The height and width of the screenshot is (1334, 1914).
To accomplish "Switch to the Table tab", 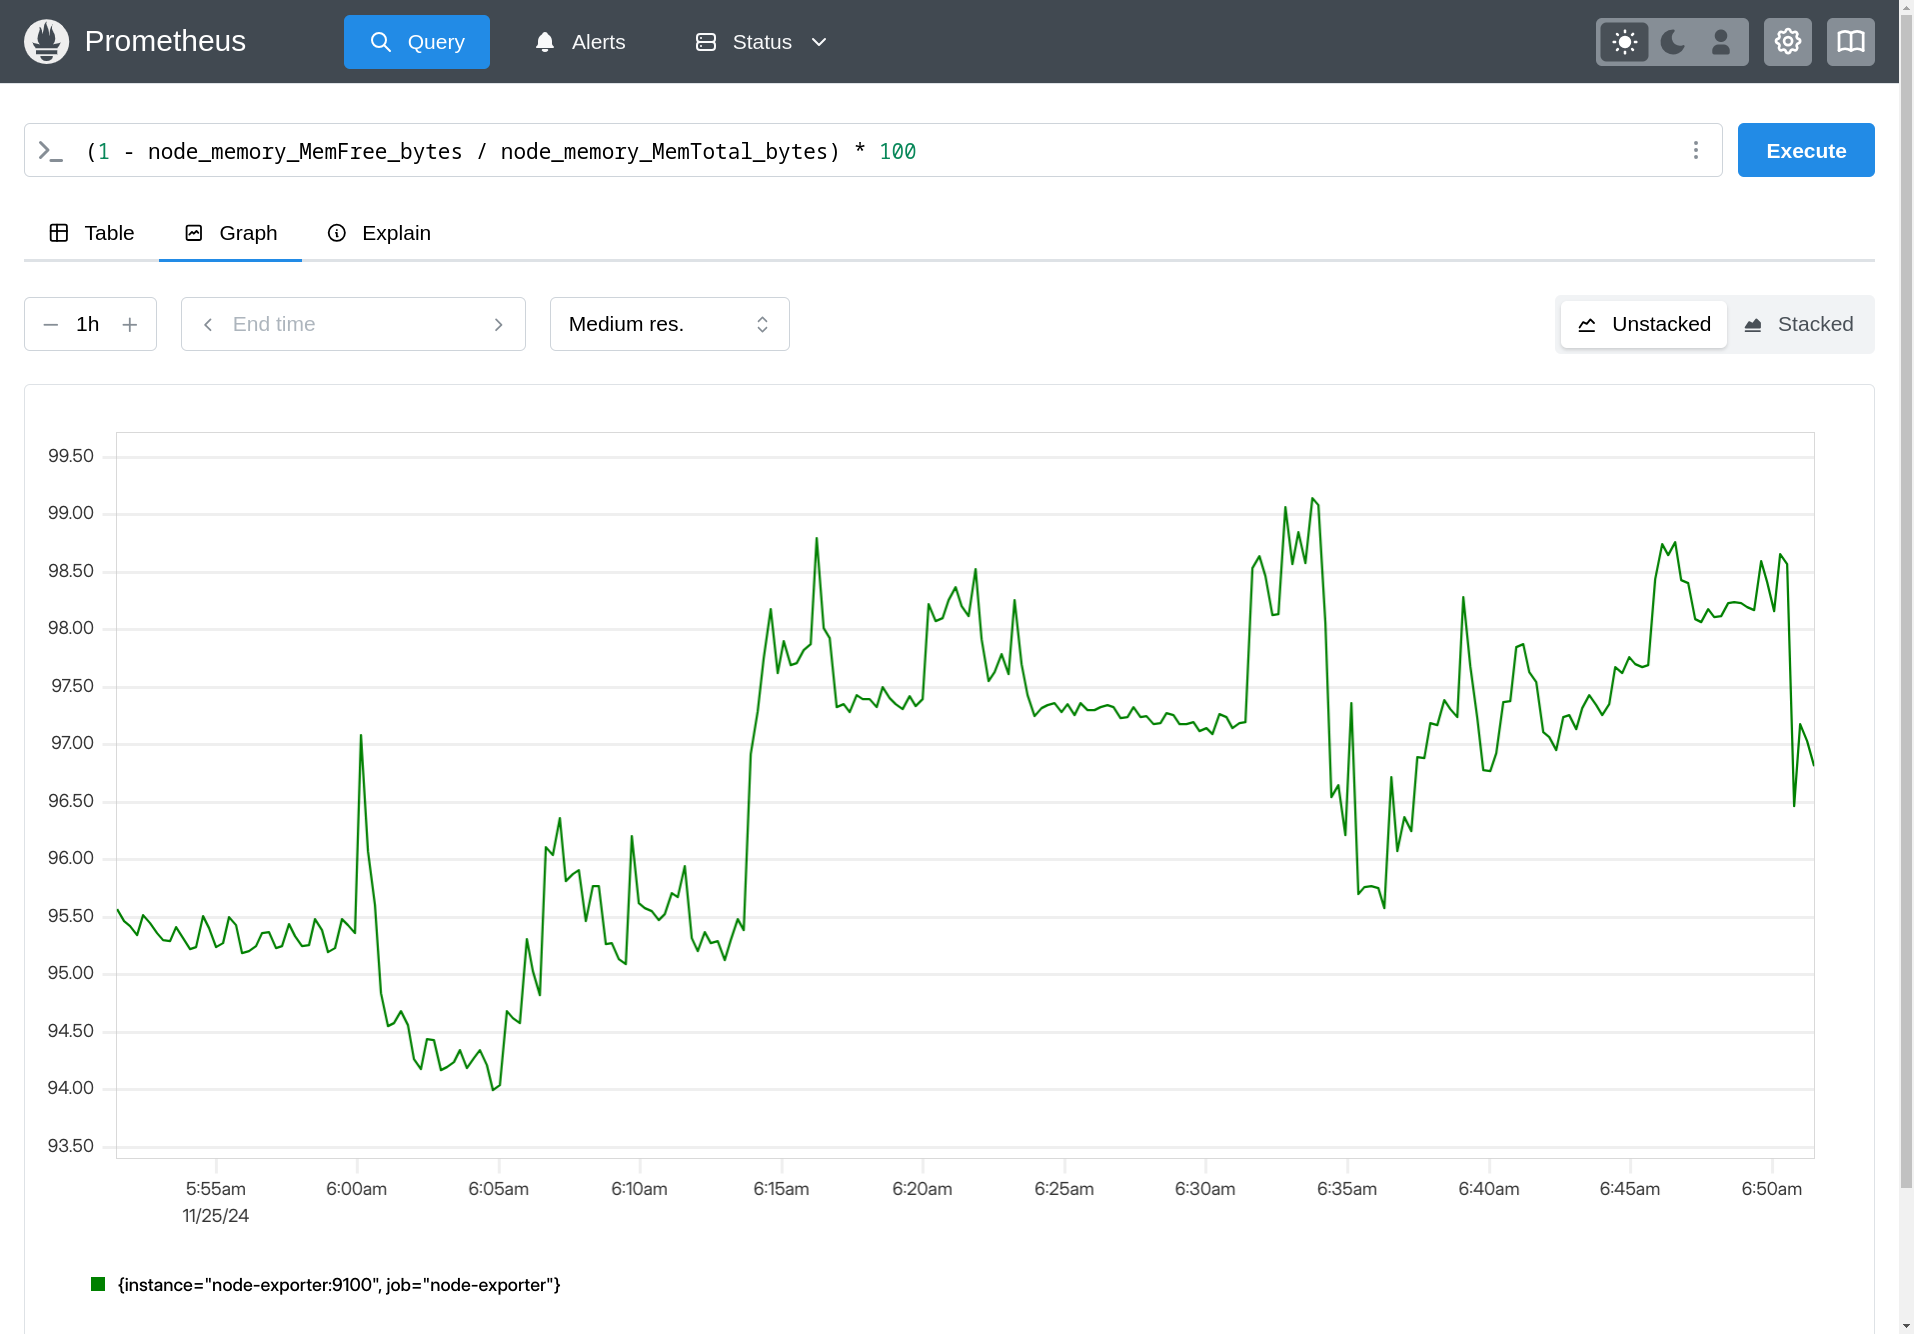I will point(91,232).
